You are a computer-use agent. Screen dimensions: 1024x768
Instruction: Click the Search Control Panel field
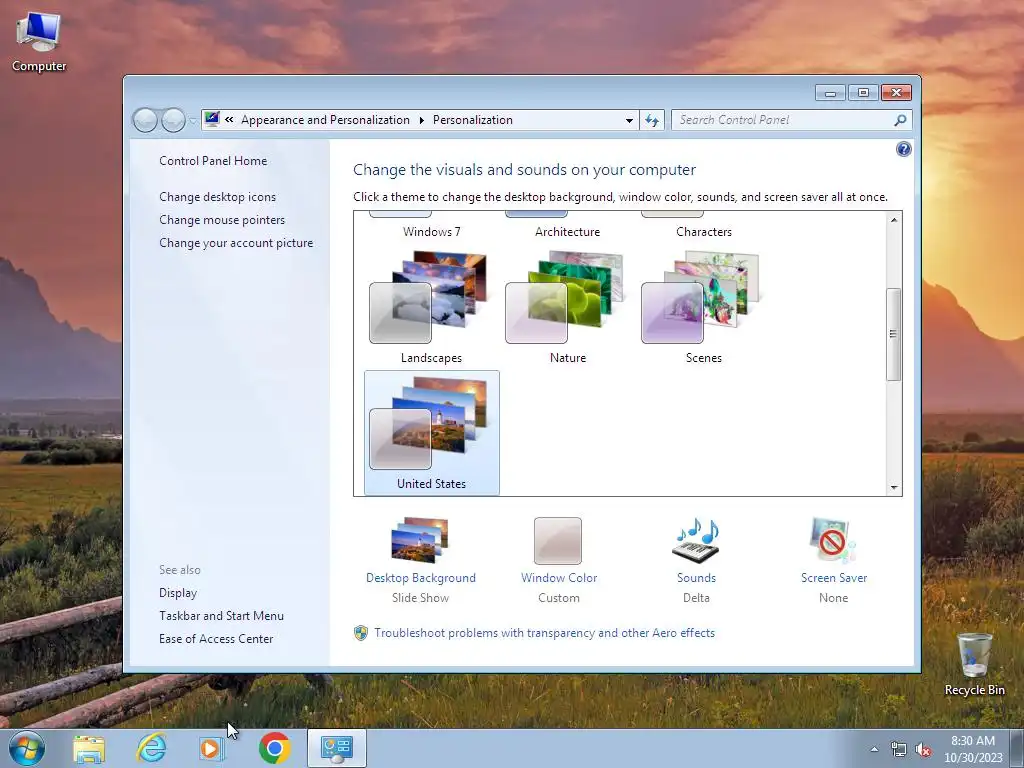[792, 120]
